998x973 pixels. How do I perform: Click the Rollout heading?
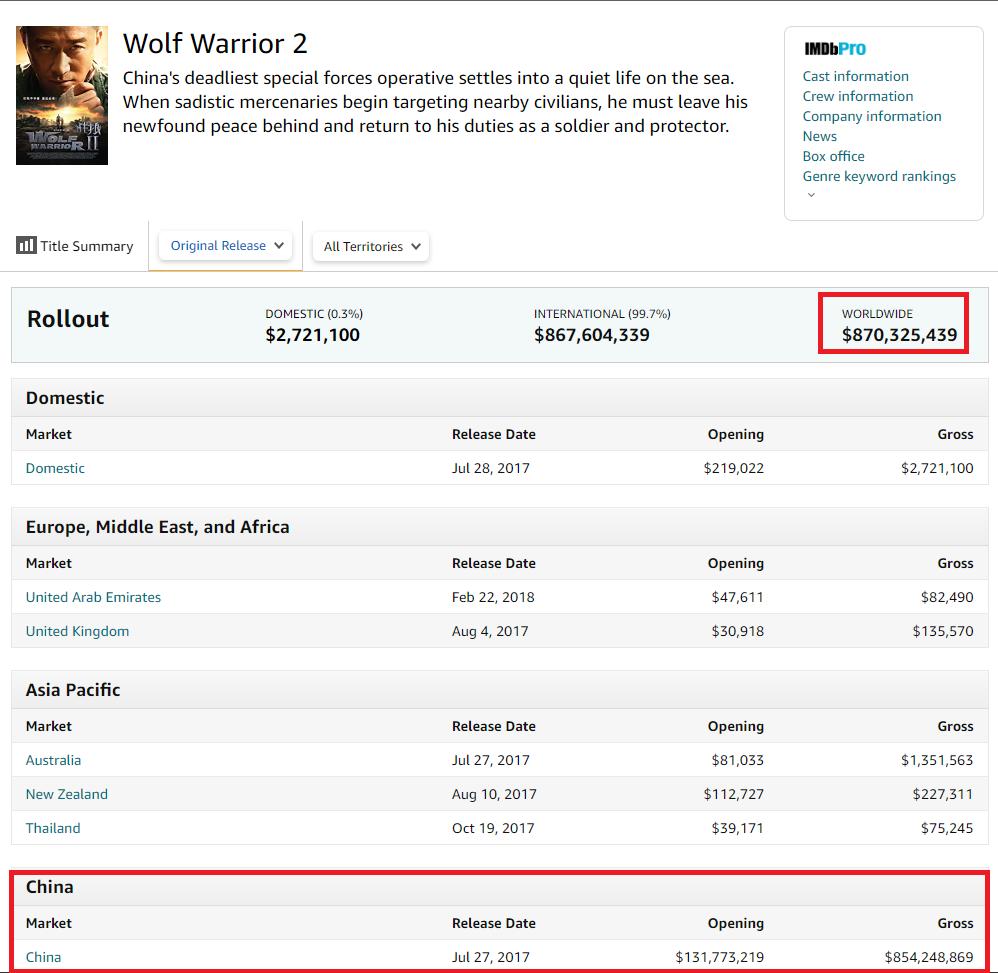tap(68, 319)
